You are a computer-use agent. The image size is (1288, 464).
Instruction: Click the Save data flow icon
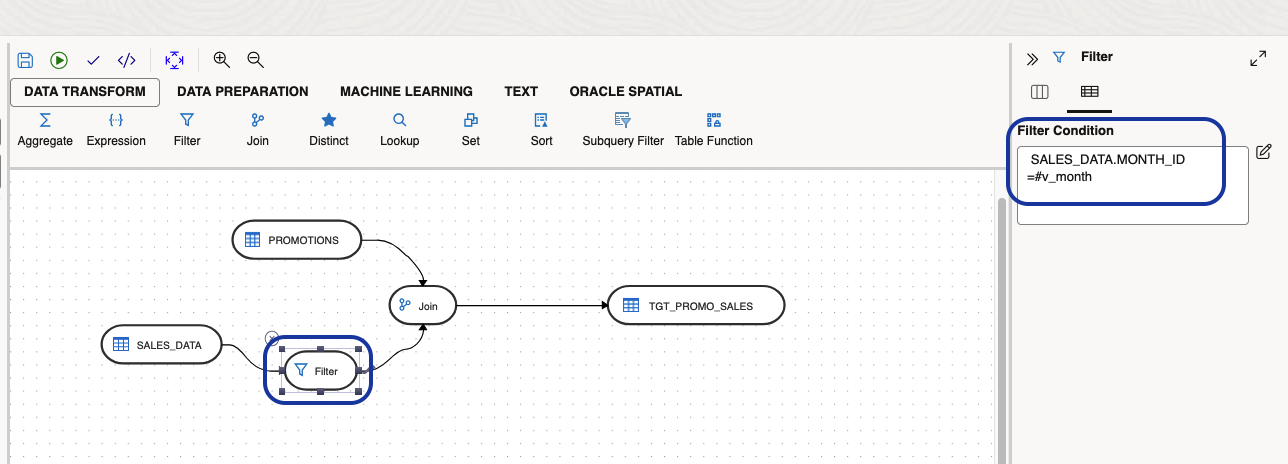(x=26, y=60)
